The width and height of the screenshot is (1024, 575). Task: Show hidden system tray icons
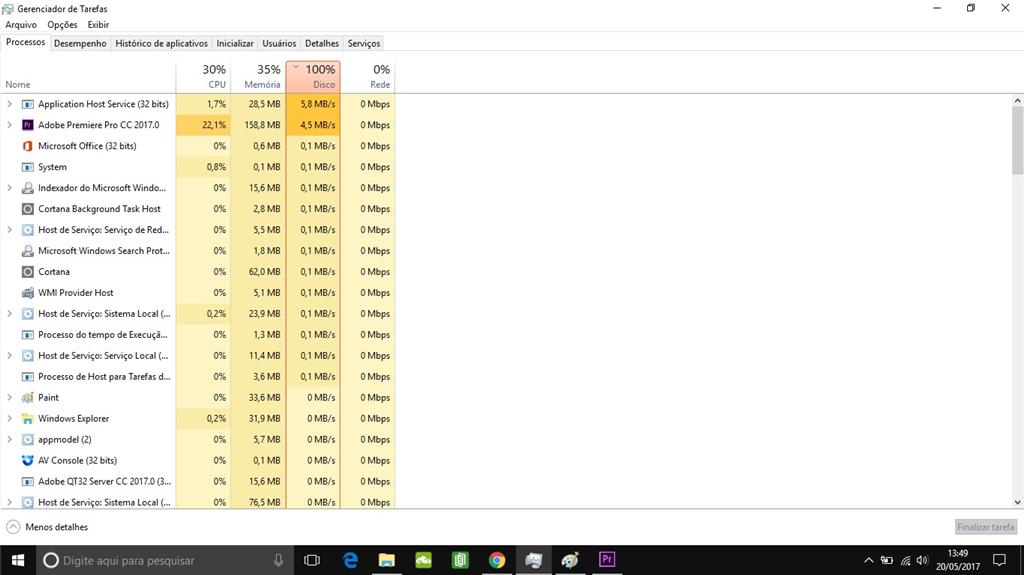pos(869,560)
